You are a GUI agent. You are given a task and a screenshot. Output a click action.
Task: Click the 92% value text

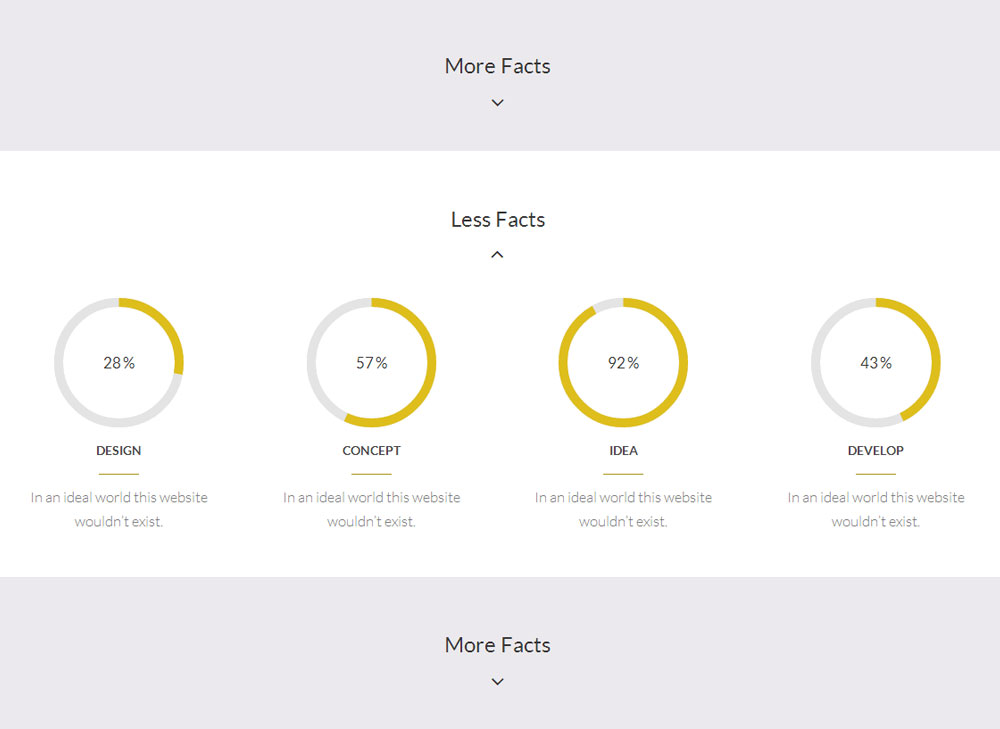click(x=623, y=363)
